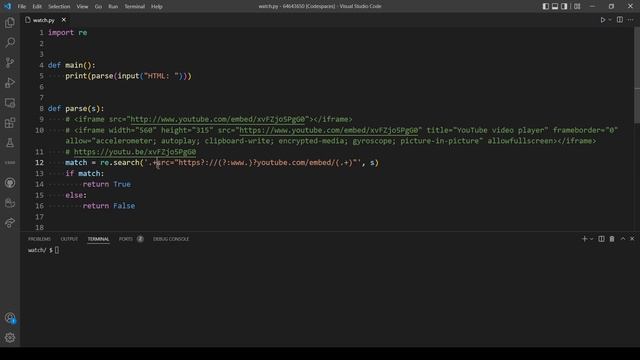Split the editor to the right
640x360 pixels.
click(x=620, y=20)
